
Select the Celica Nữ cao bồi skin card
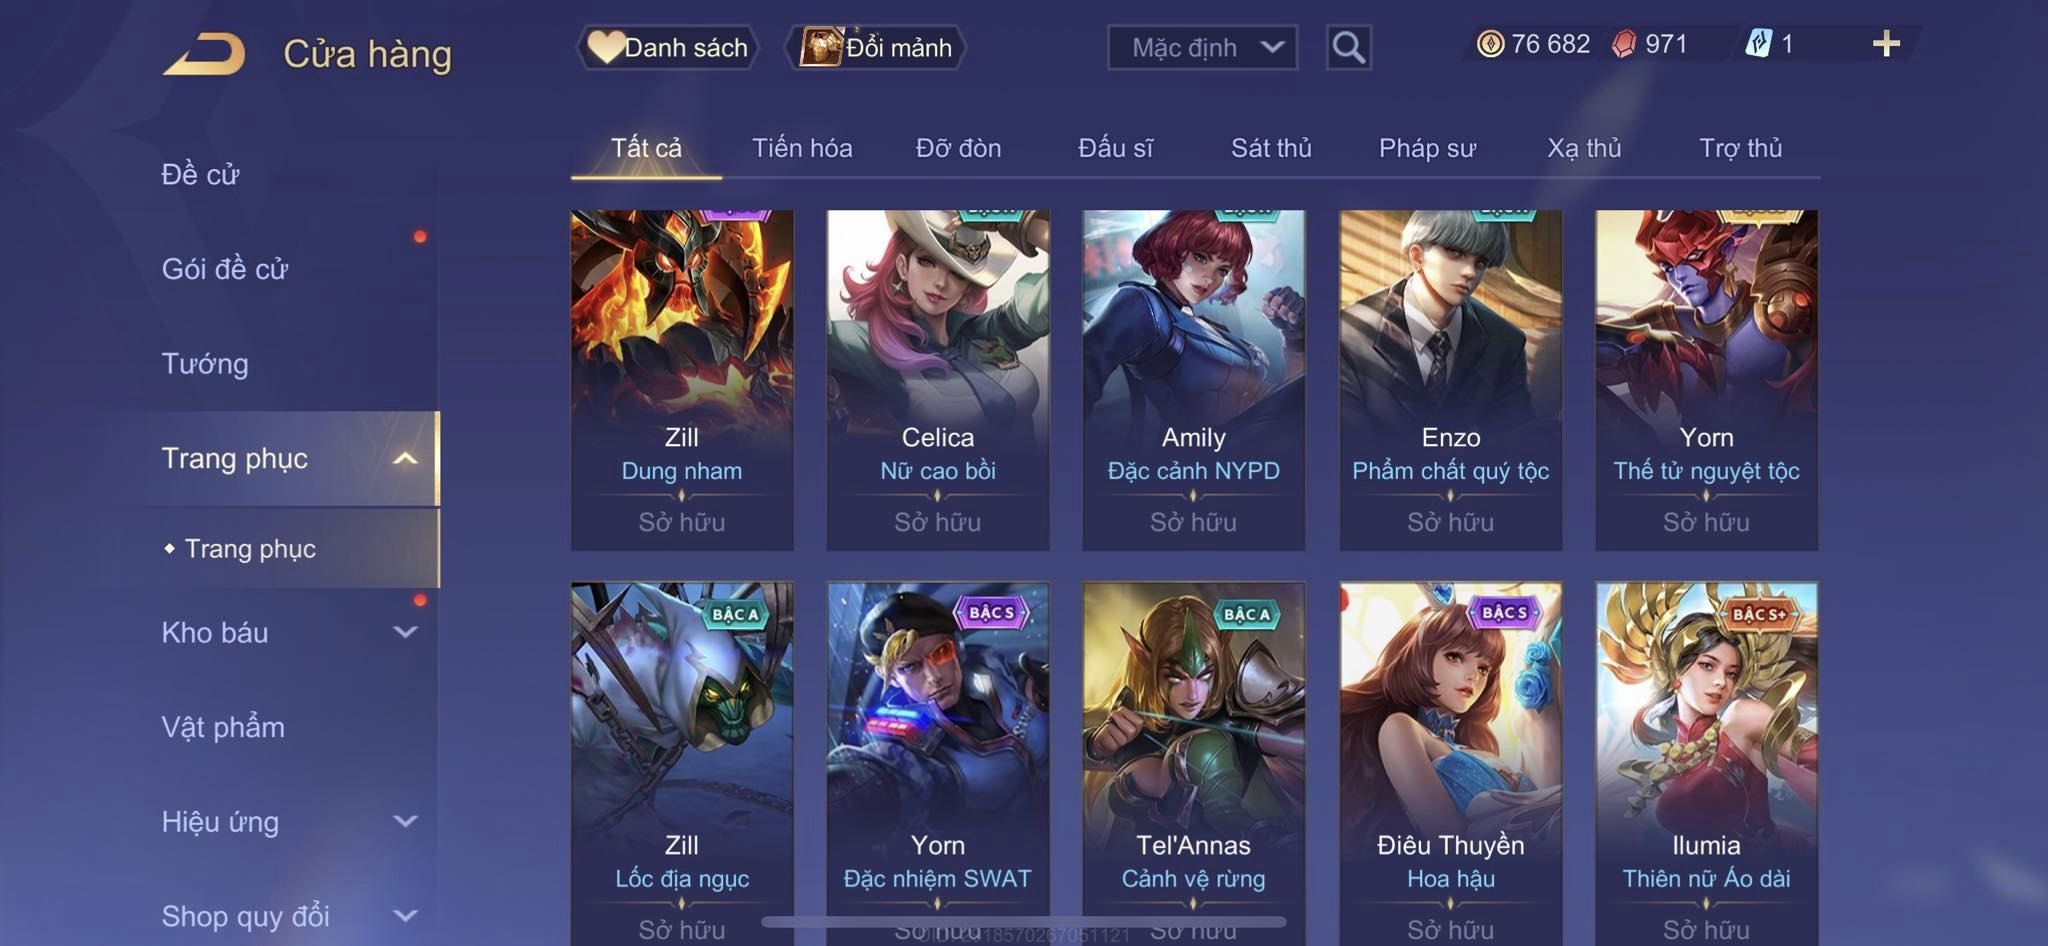938,379
